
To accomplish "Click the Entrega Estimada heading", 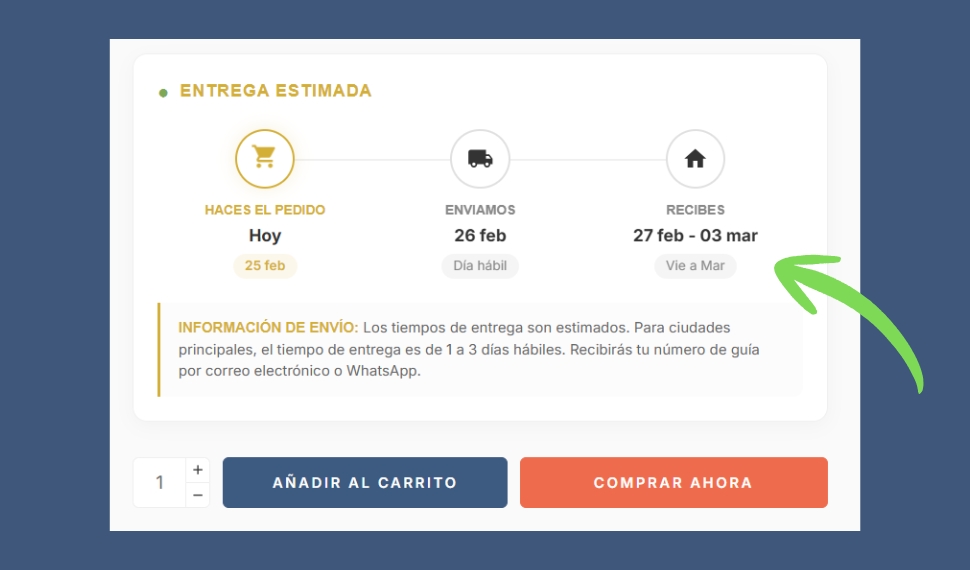I will click(275, 91).
